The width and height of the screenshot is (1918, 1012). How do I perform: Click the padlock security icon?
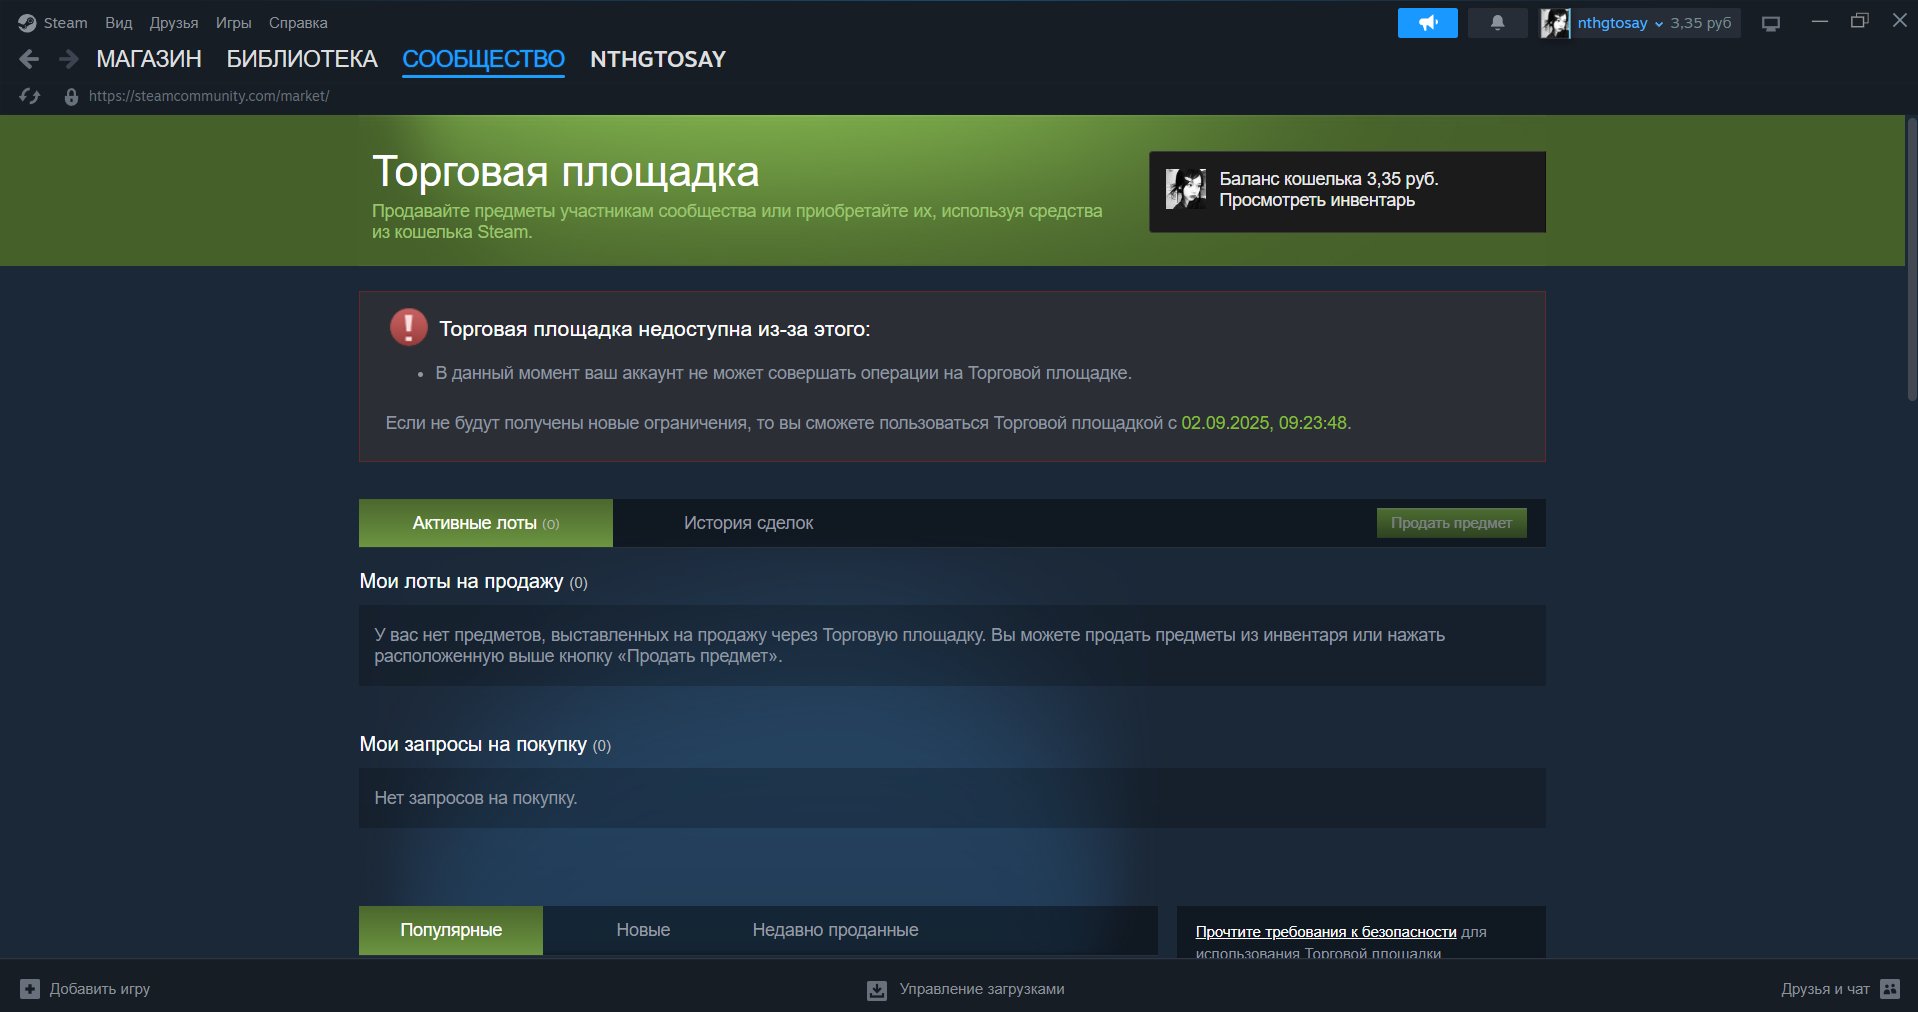[x=71, y=96]
